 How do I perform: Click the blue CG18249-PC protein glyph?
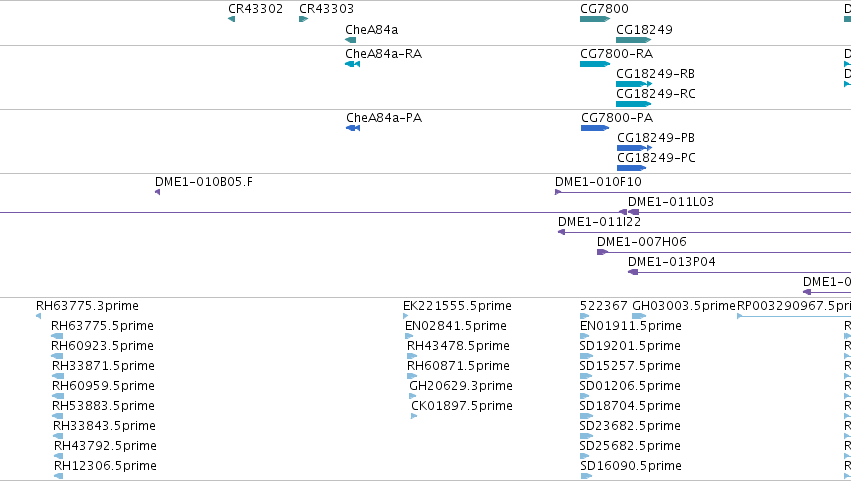[x=631, y=169]
